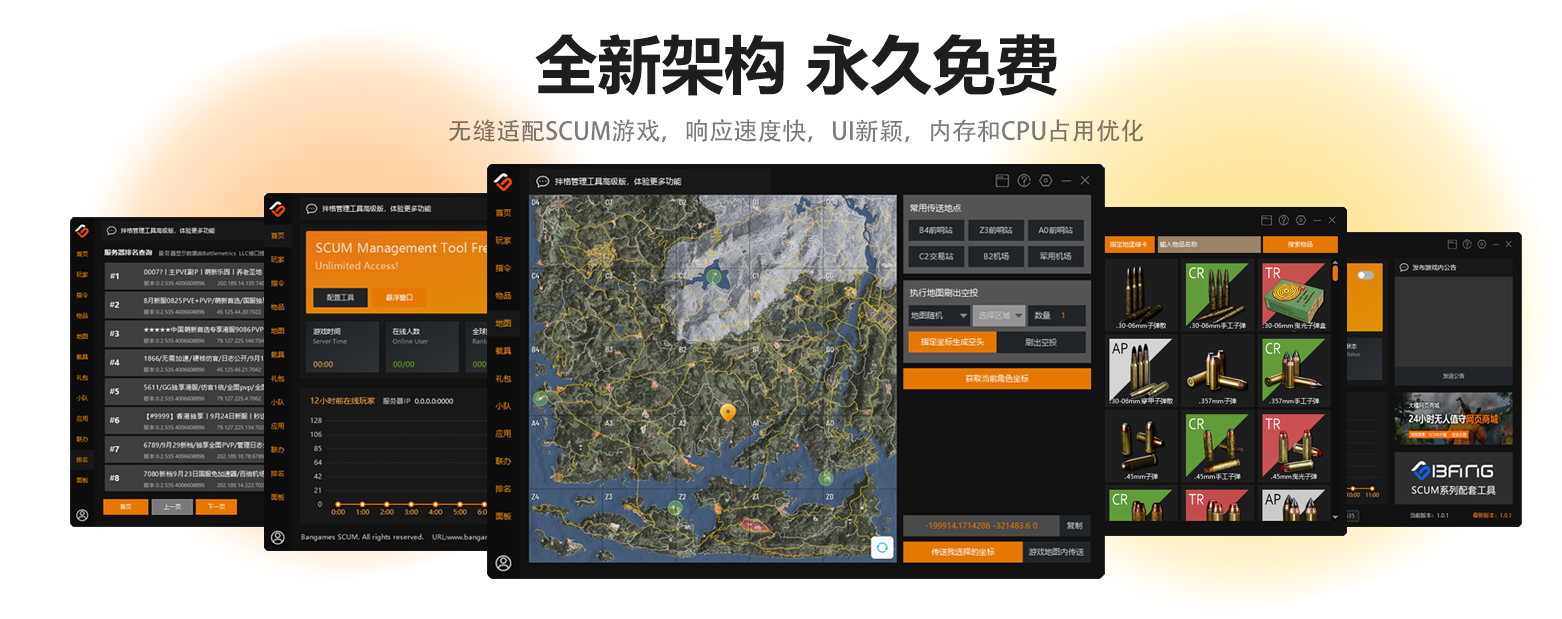
Task: Click the orange location pin on the map
Action: click(729, 412)
